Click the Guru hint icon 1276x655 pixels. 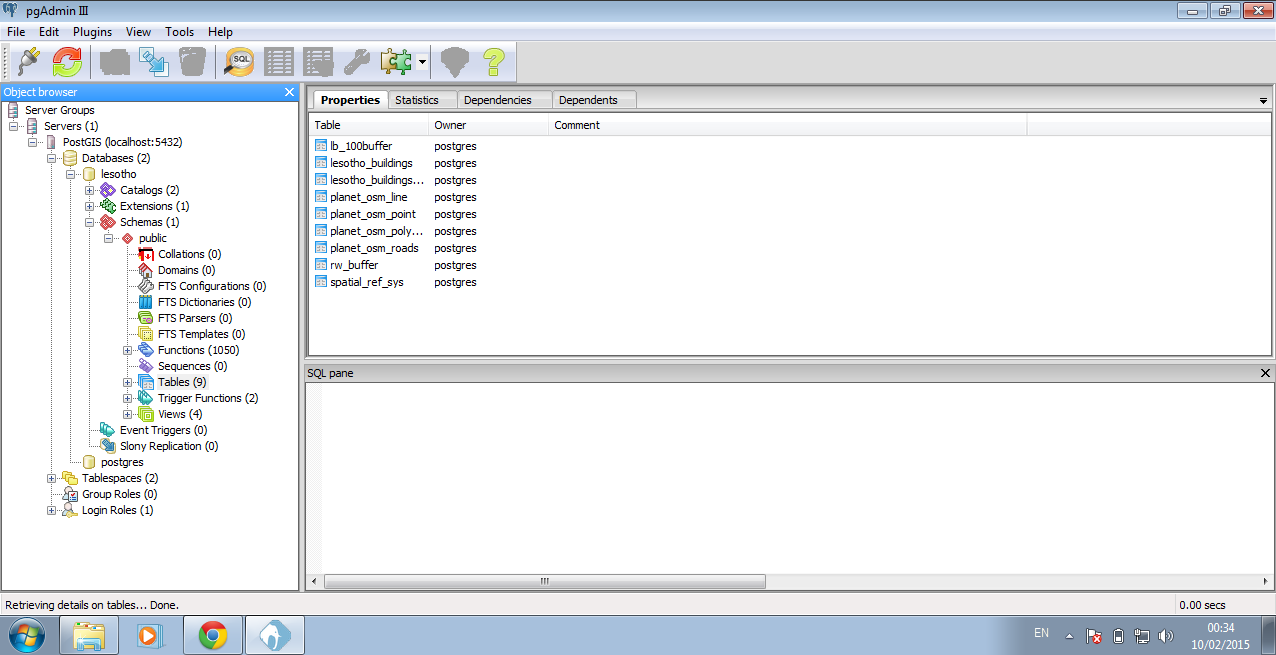click(x=455, y=62)
